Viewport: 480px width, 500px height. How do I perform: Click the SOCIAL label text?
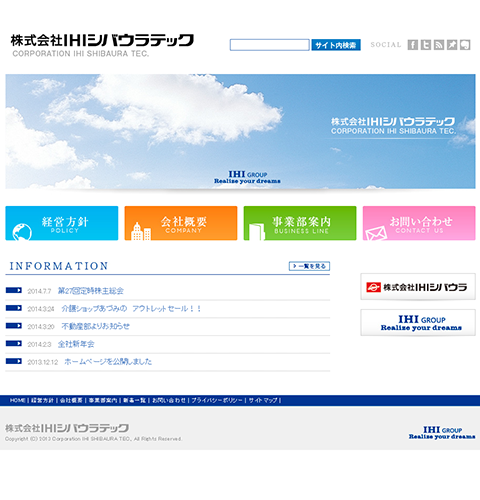(386, 45)
